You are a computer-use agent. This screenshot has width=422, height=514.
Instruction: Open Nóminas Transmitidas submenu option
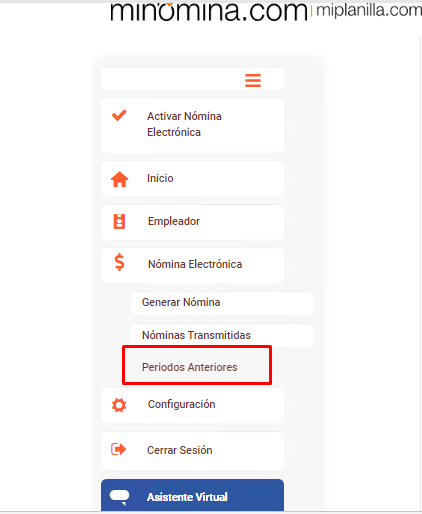coord(222,335)
